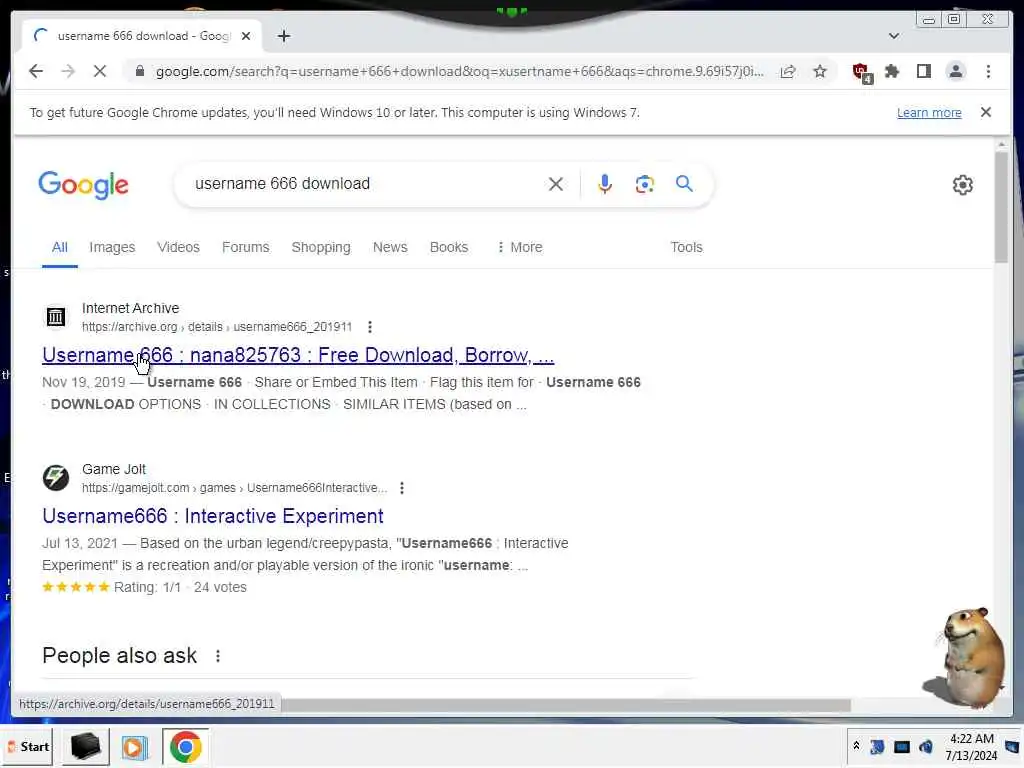Viewport: 1024px width, 768px height.
Task: Click the archive.org details breadcrumb URL
Action: (217, 327)
